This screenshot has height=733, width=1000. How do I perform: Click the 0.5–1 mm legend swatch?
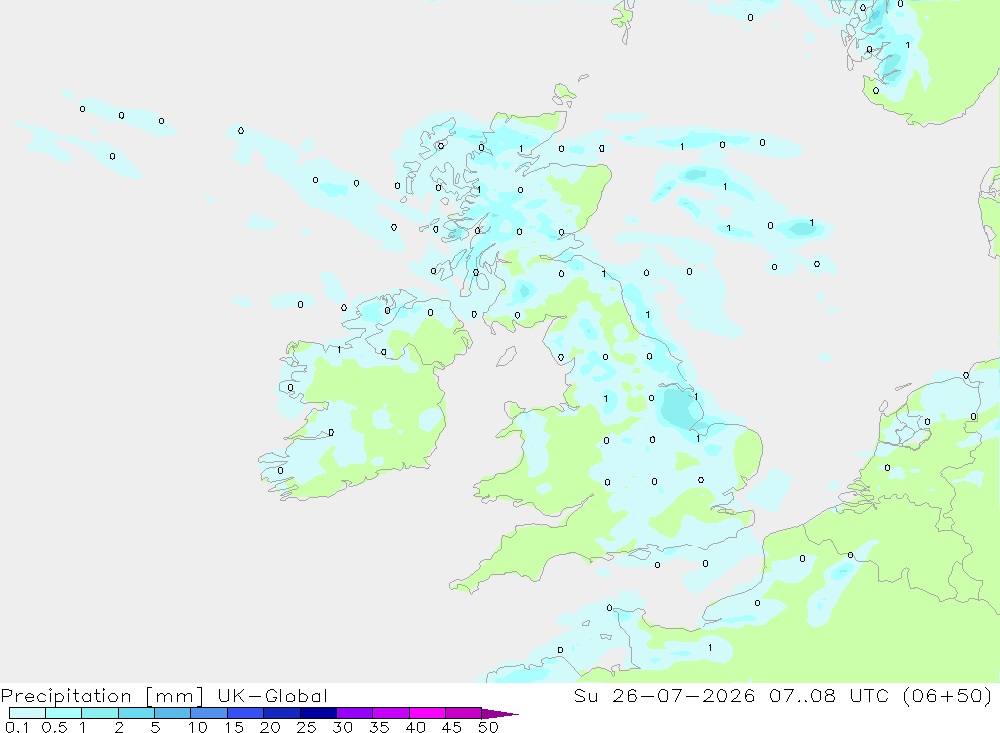64,713
